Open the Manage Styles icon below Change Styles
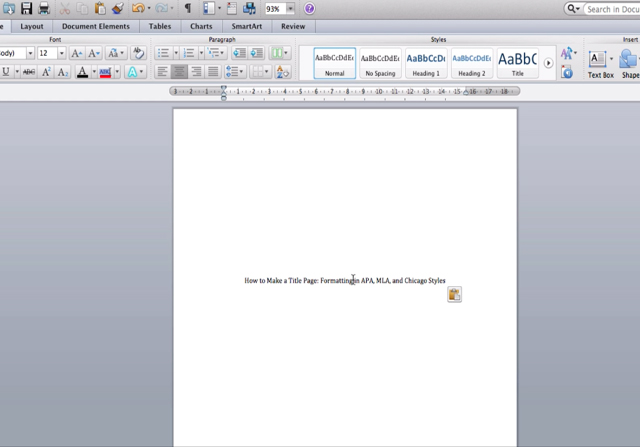The image size is (640, 447). (567, 73)
